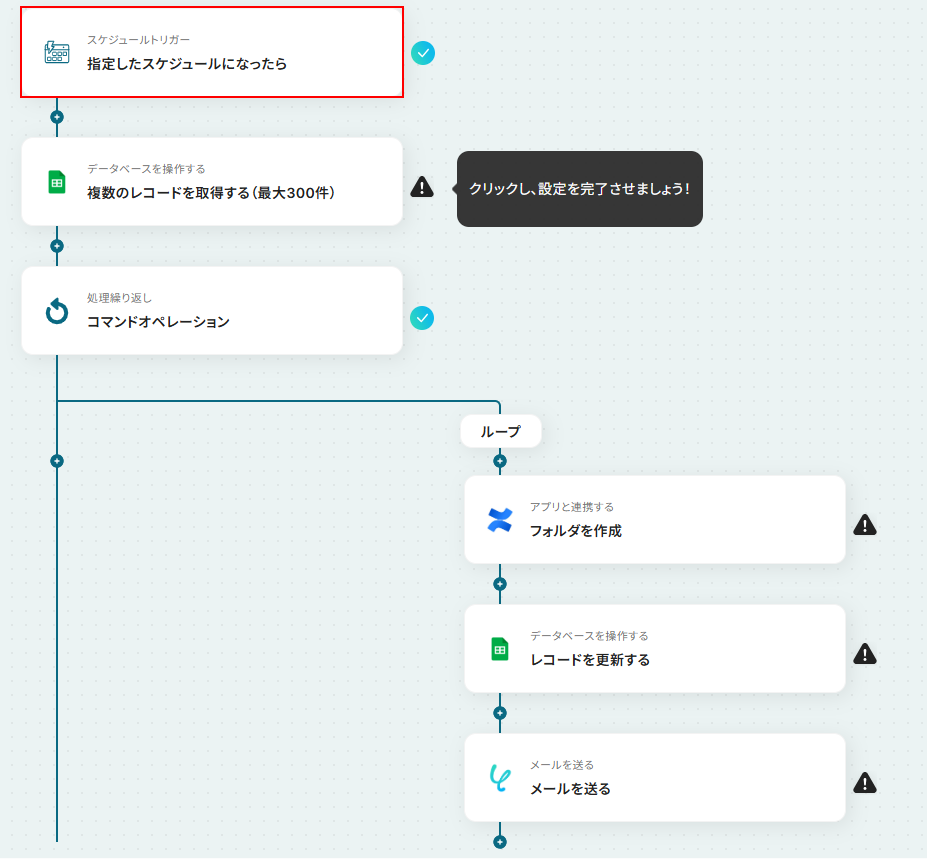Add step between レコードを更新する and メールを送る
The image size is (927, 859).
coord(500,713)
